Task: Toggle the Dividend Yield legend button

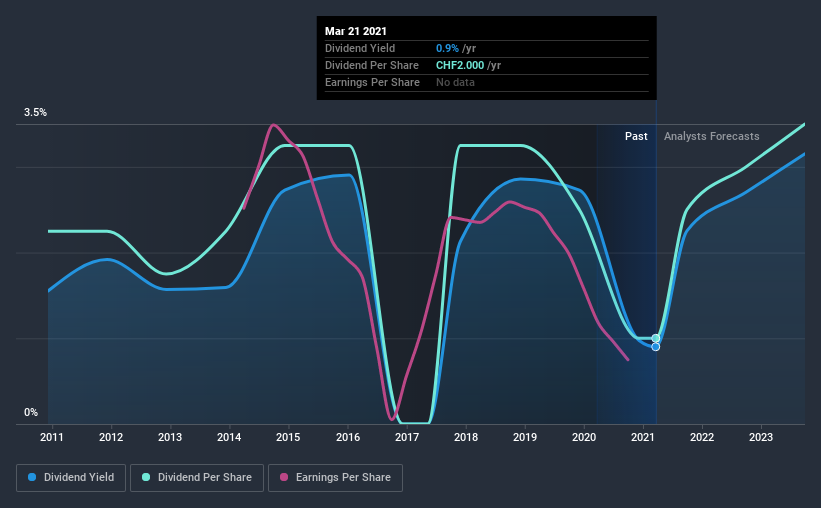Action: [71, 478]
